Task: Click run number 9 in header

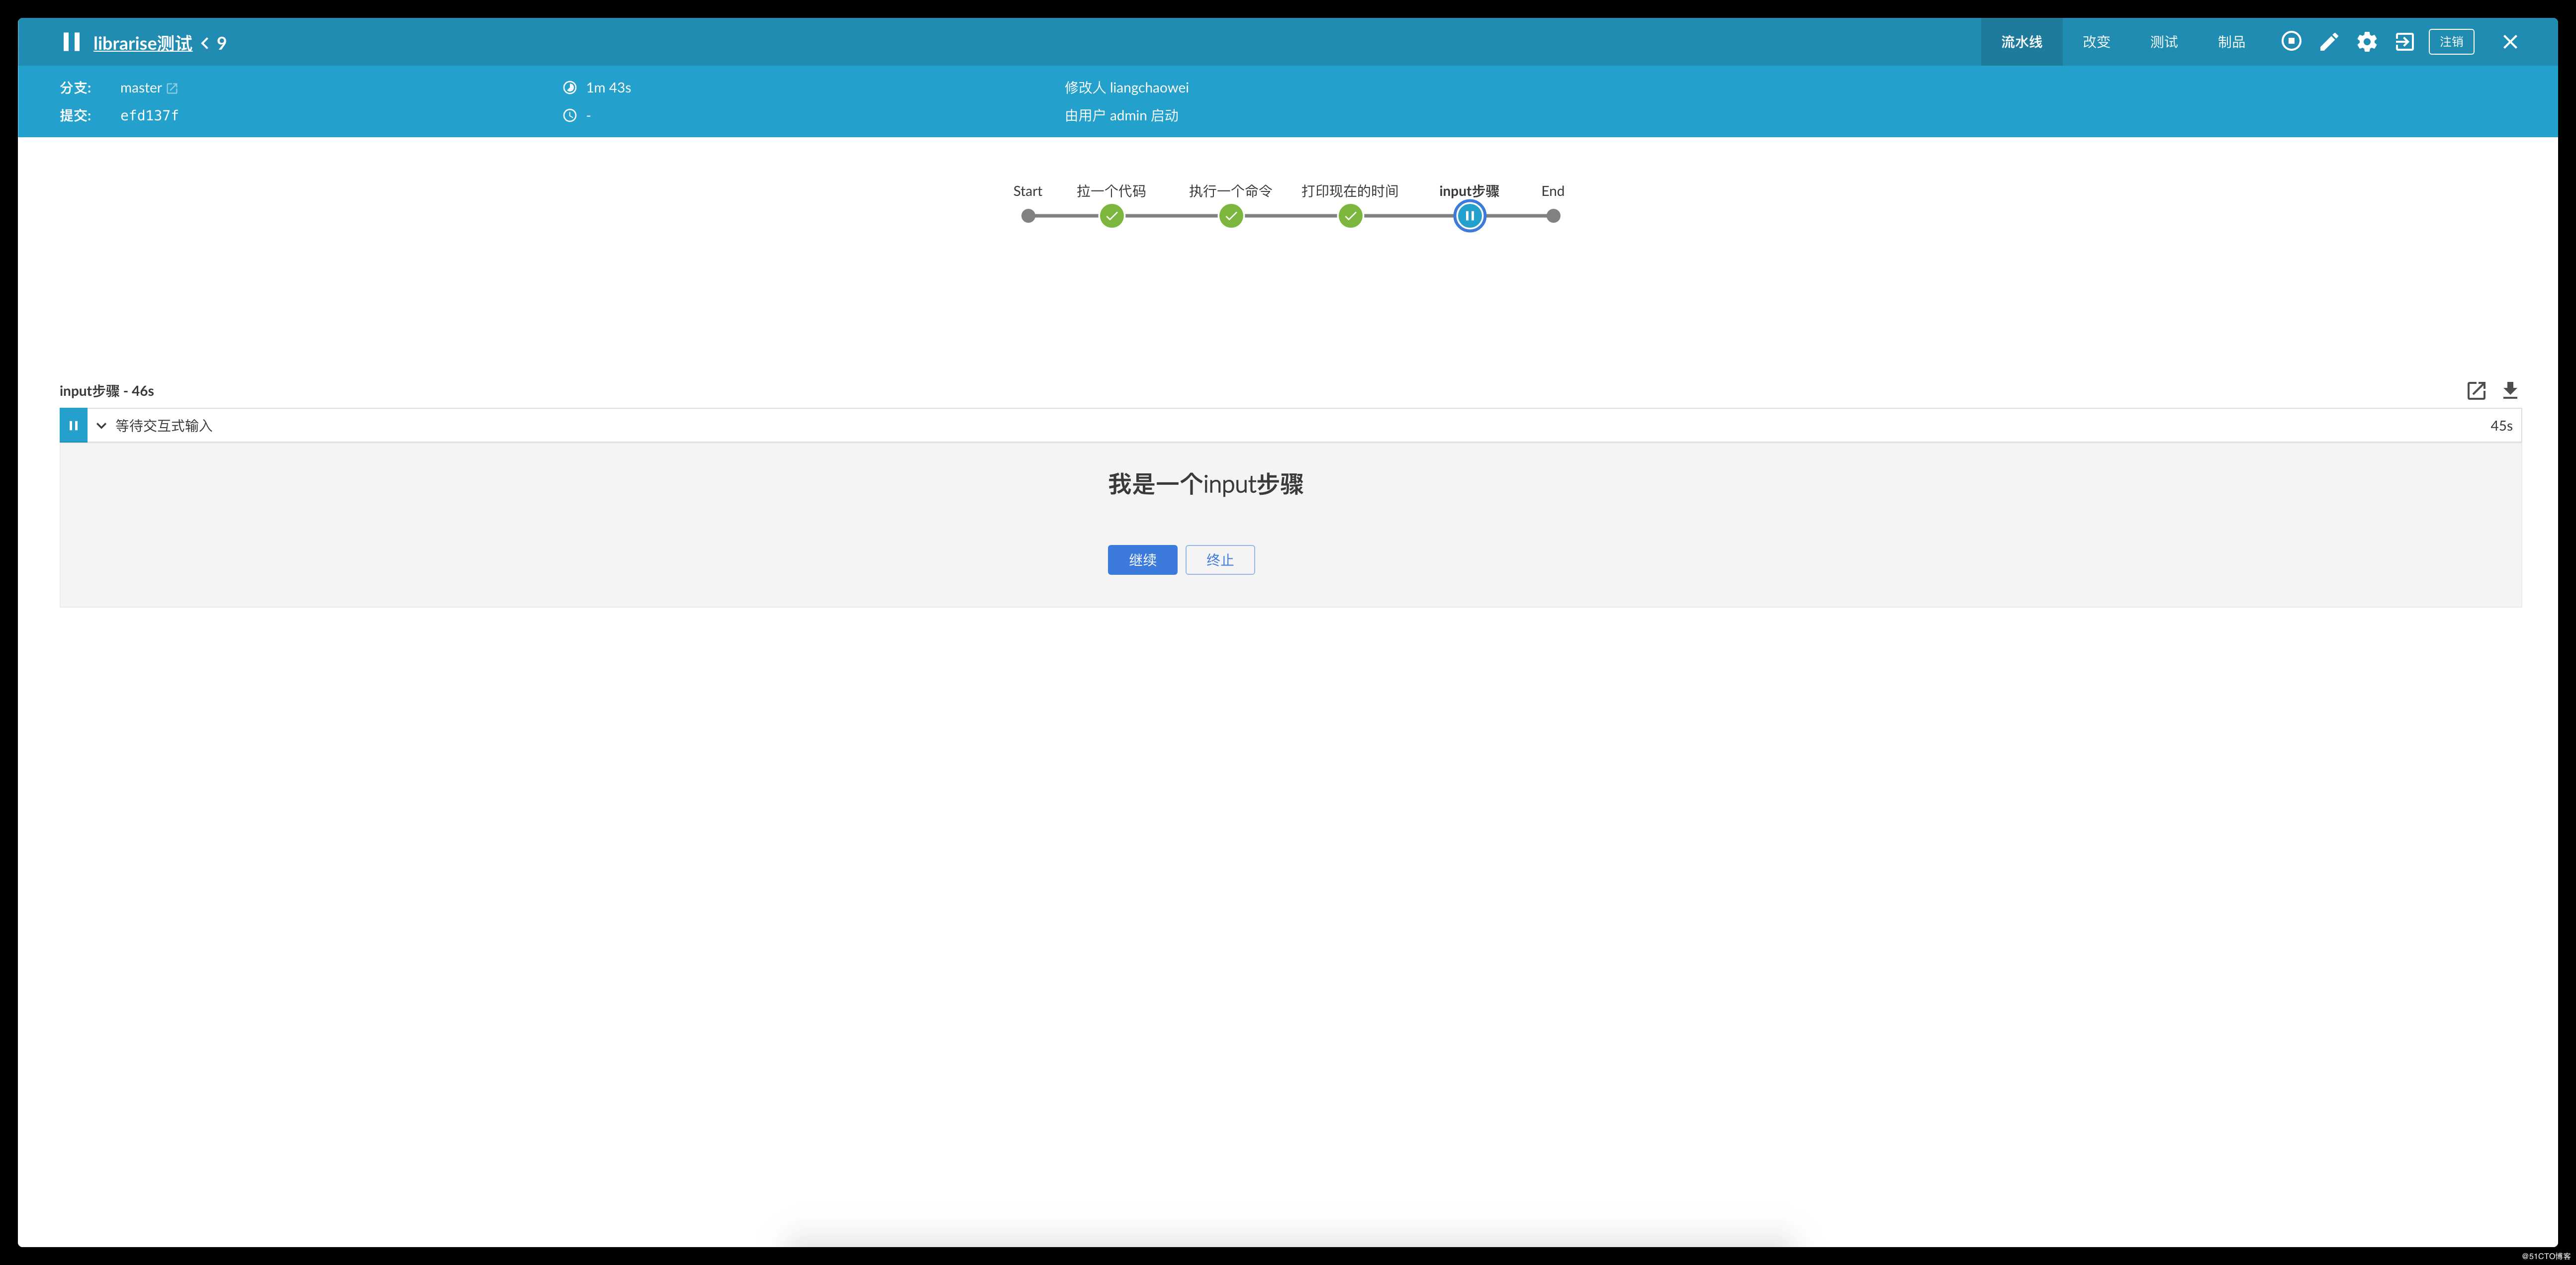Action: click(x=221, y=43)
